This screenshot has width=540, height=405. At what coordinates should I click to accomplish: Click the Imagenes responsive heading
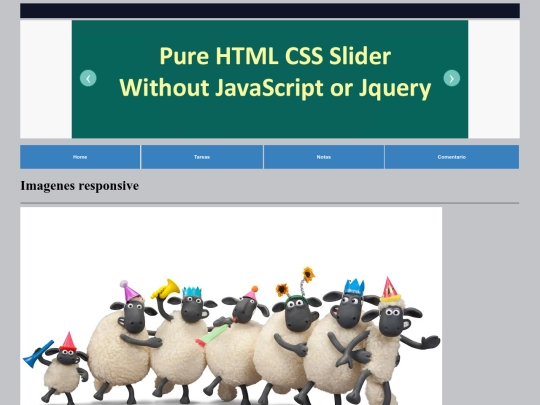[80, 186]
